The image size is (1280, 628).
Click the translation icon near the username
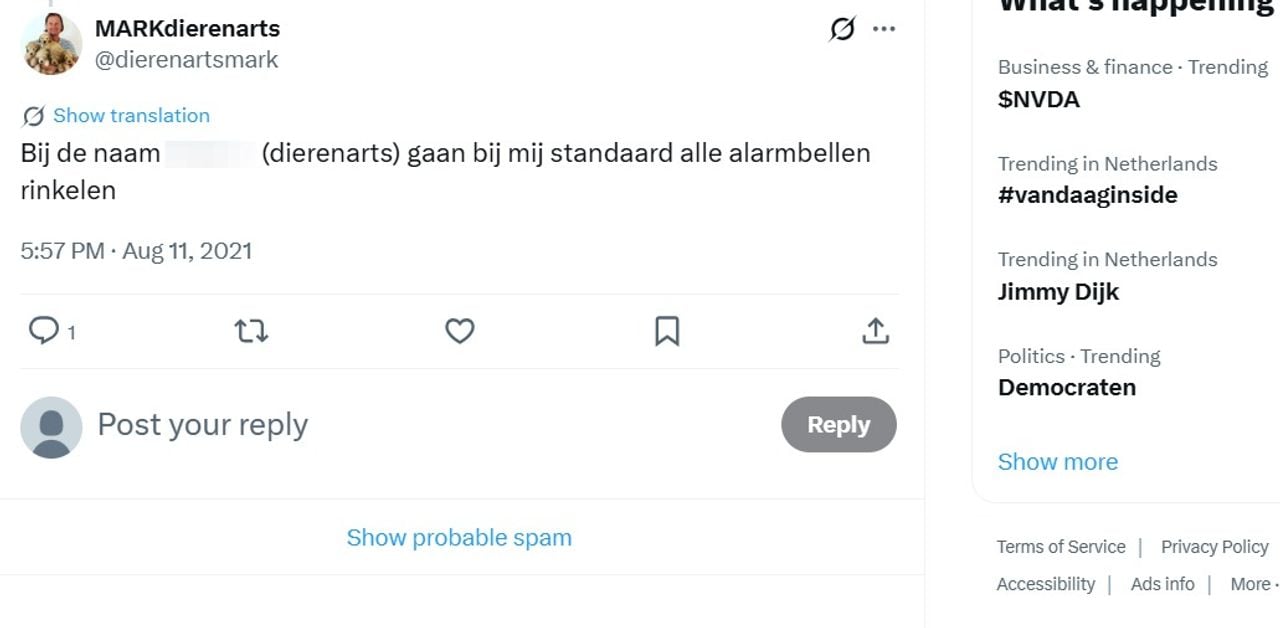pos(838,29)
